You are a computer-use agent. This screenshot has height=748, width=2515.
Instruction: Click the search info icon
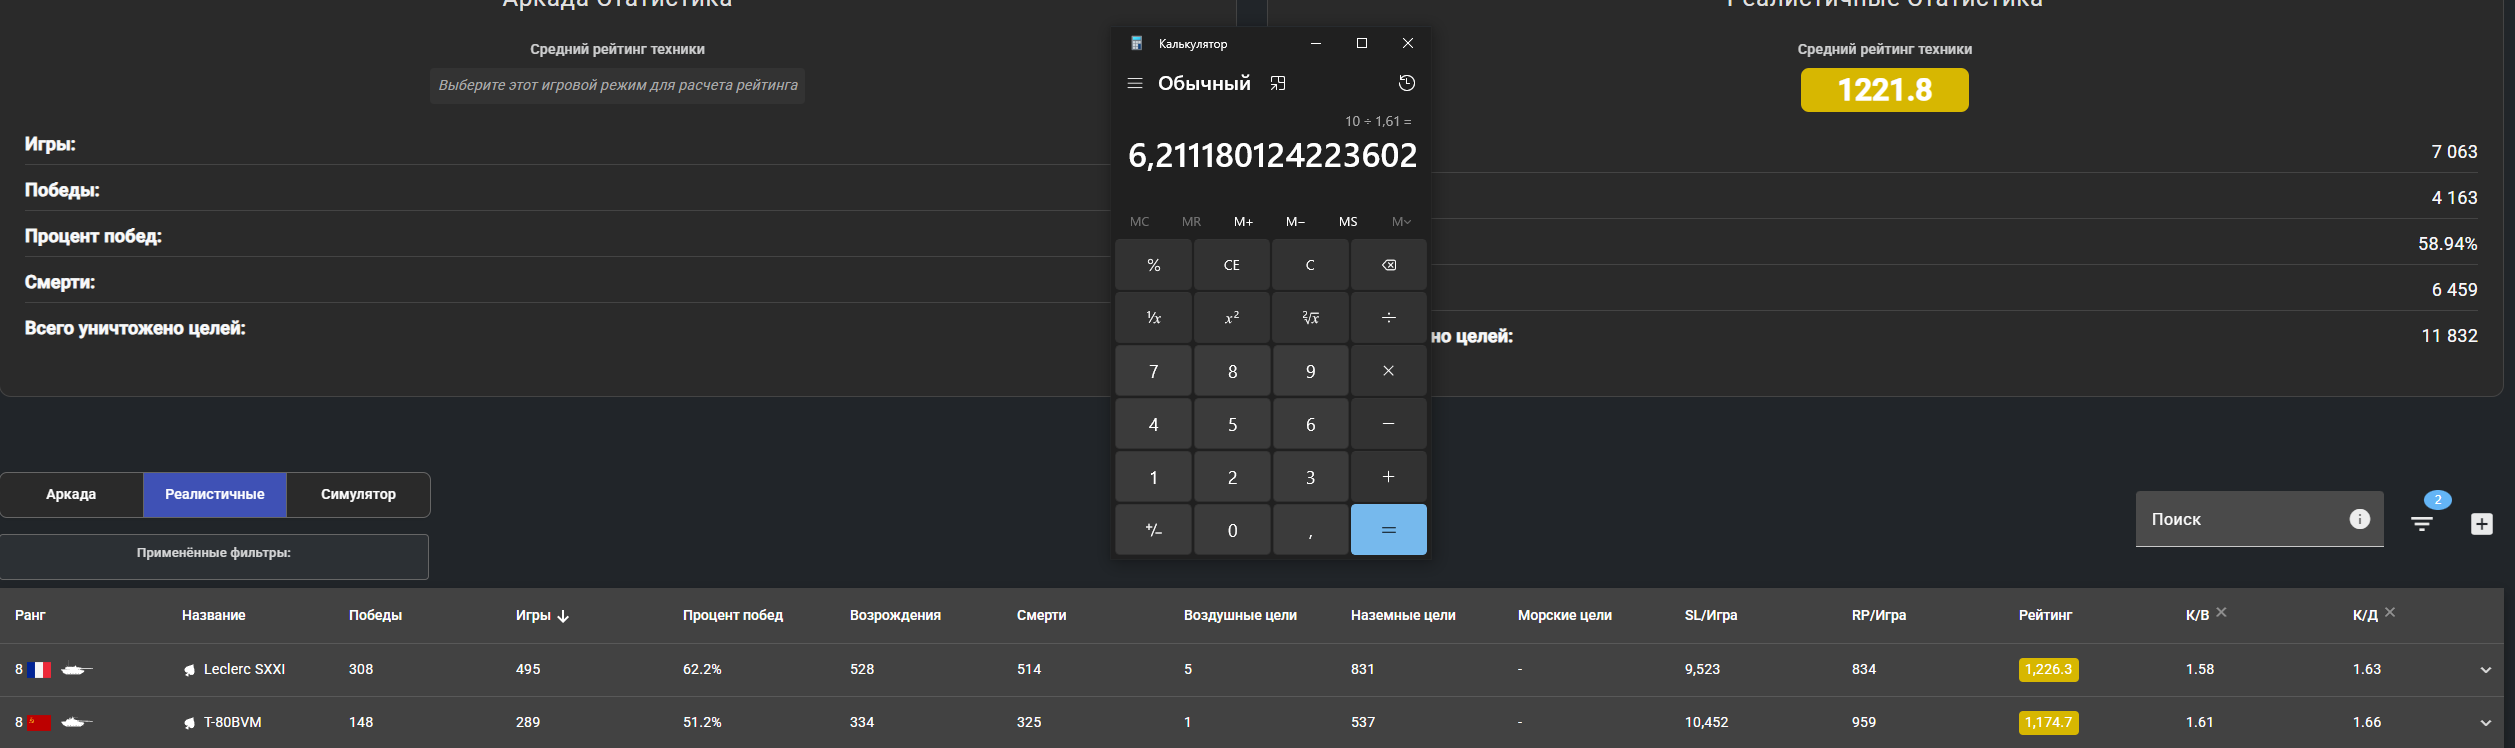[x=2359, y=519]
